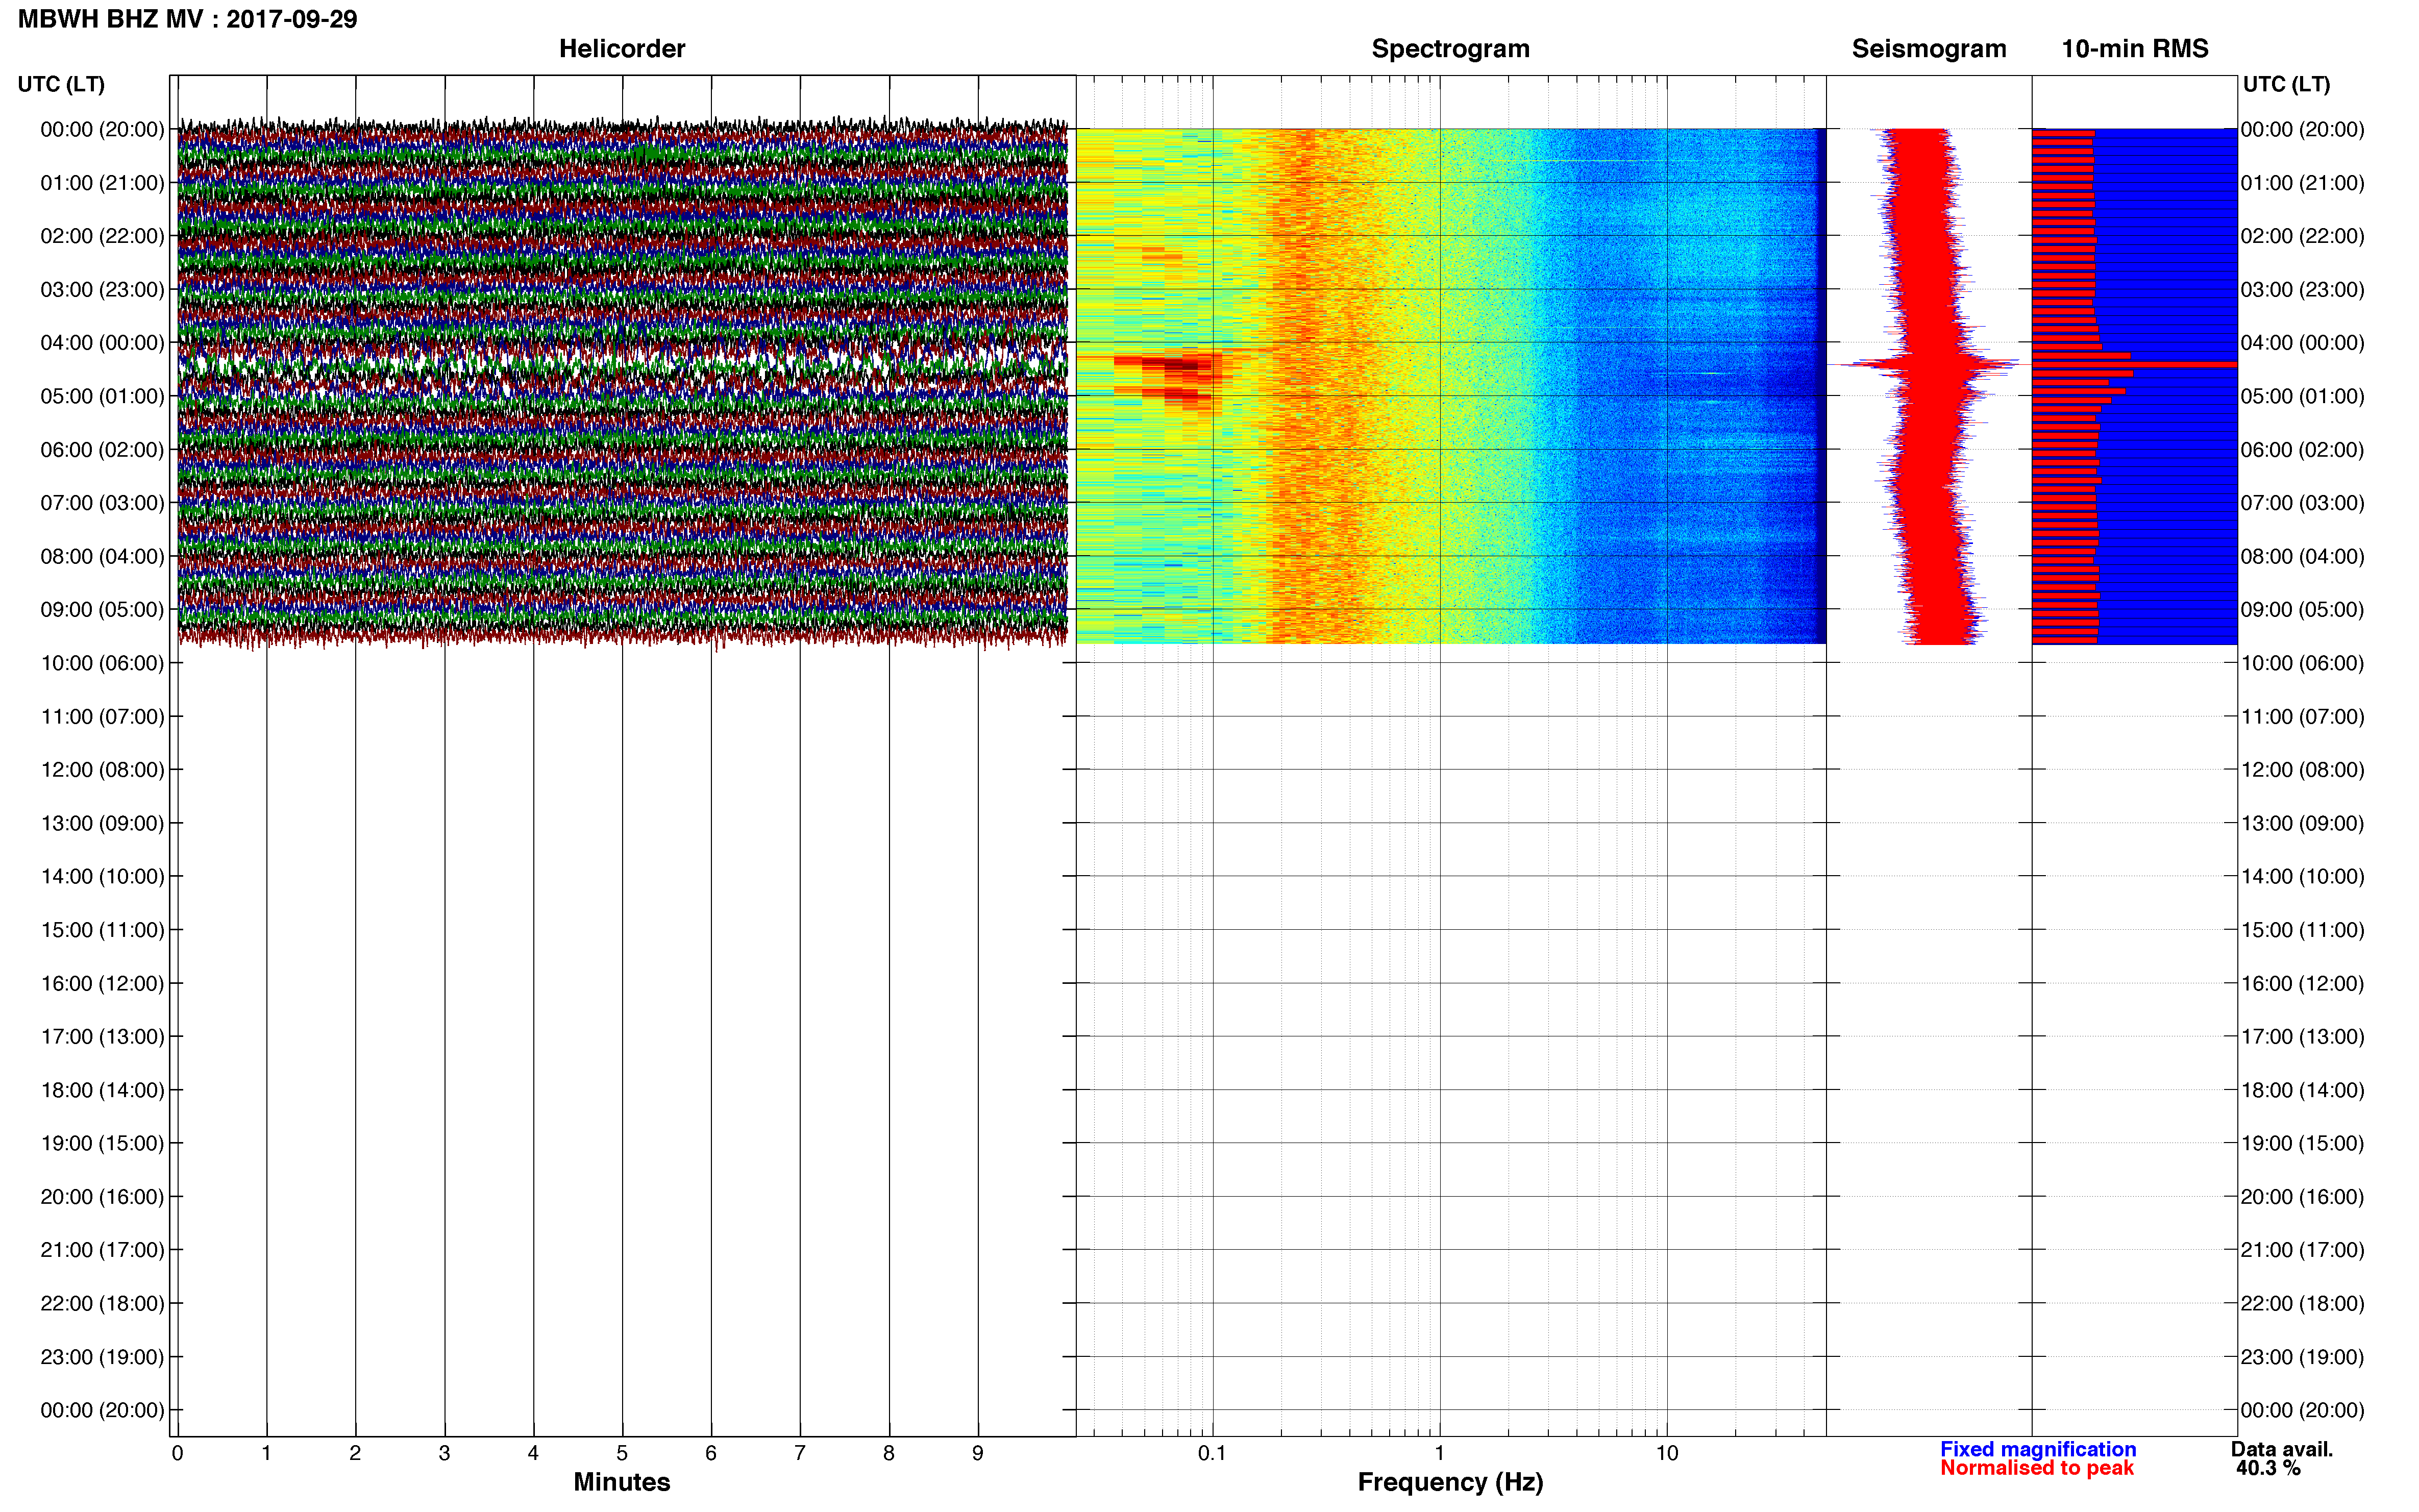Click the left 23:00 (19:00) time label
The height and width of the screenshot is (1512, 2419).
pos(102,1357)
